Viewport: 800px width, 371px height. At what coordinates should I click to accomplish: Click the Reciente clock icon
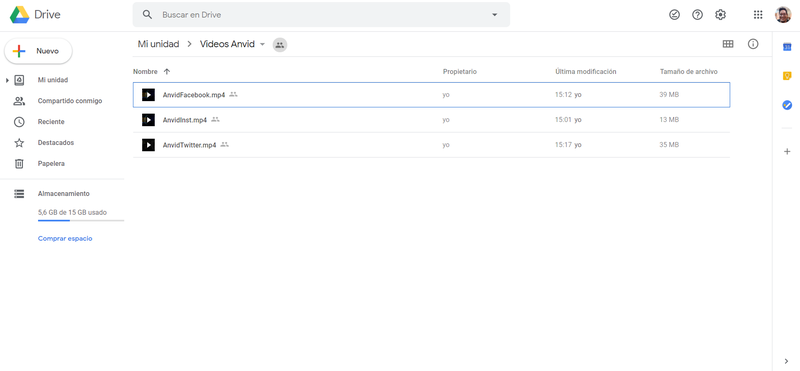pos(19,122)
